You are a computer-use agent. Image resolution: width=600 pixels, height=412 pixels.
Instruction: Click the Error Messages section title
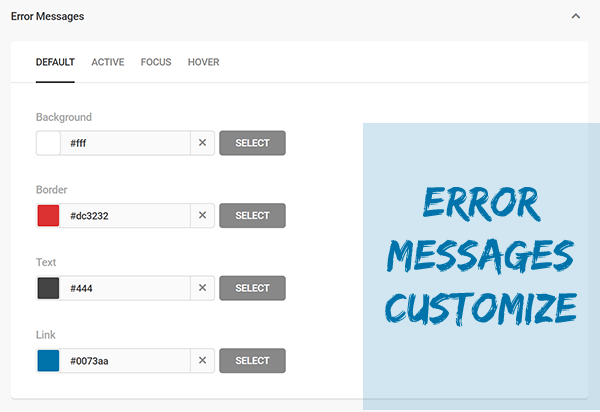tap(47, 16)
